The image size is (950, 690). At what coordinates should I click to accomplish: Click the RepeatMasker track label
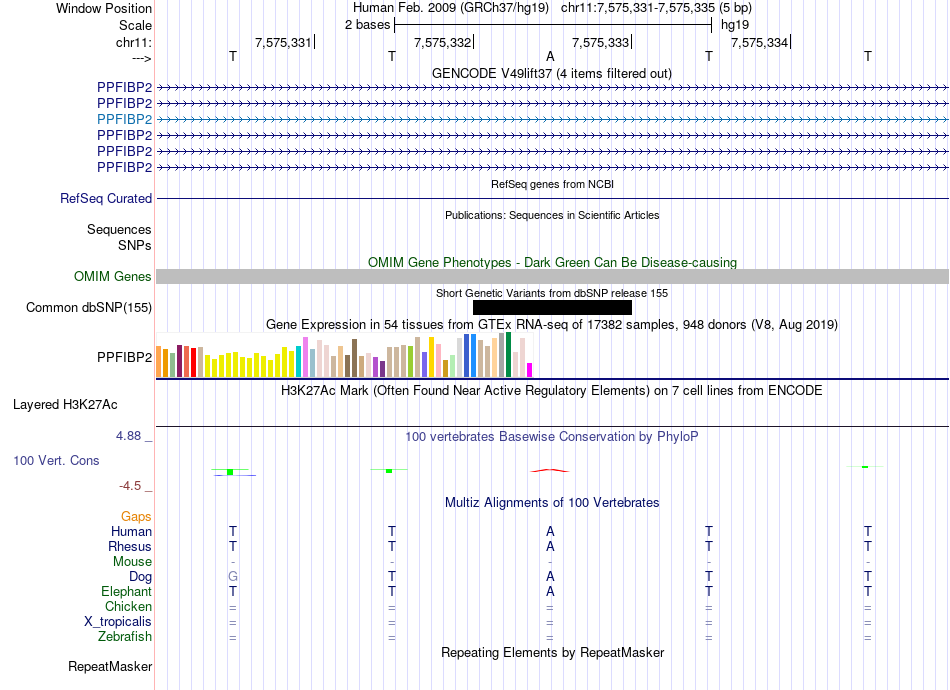point(110,666)
